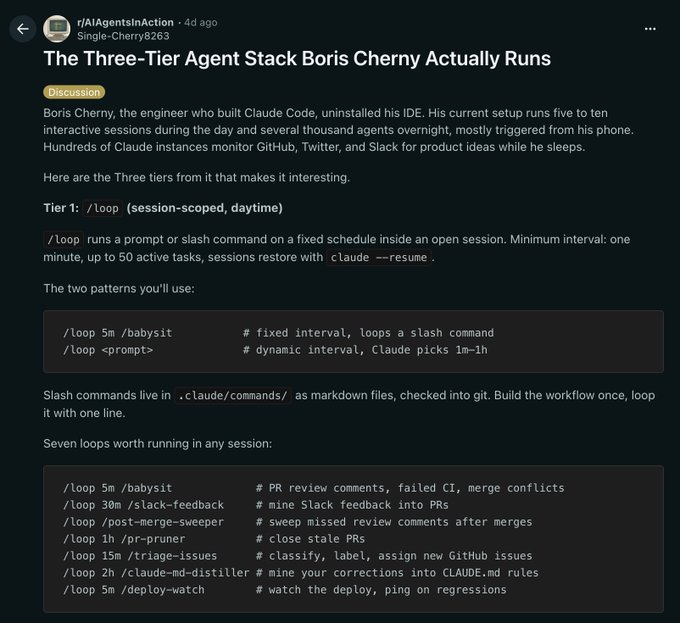Go back using the left arrow button
Screen dimensions: 680x623
[23, 29]
